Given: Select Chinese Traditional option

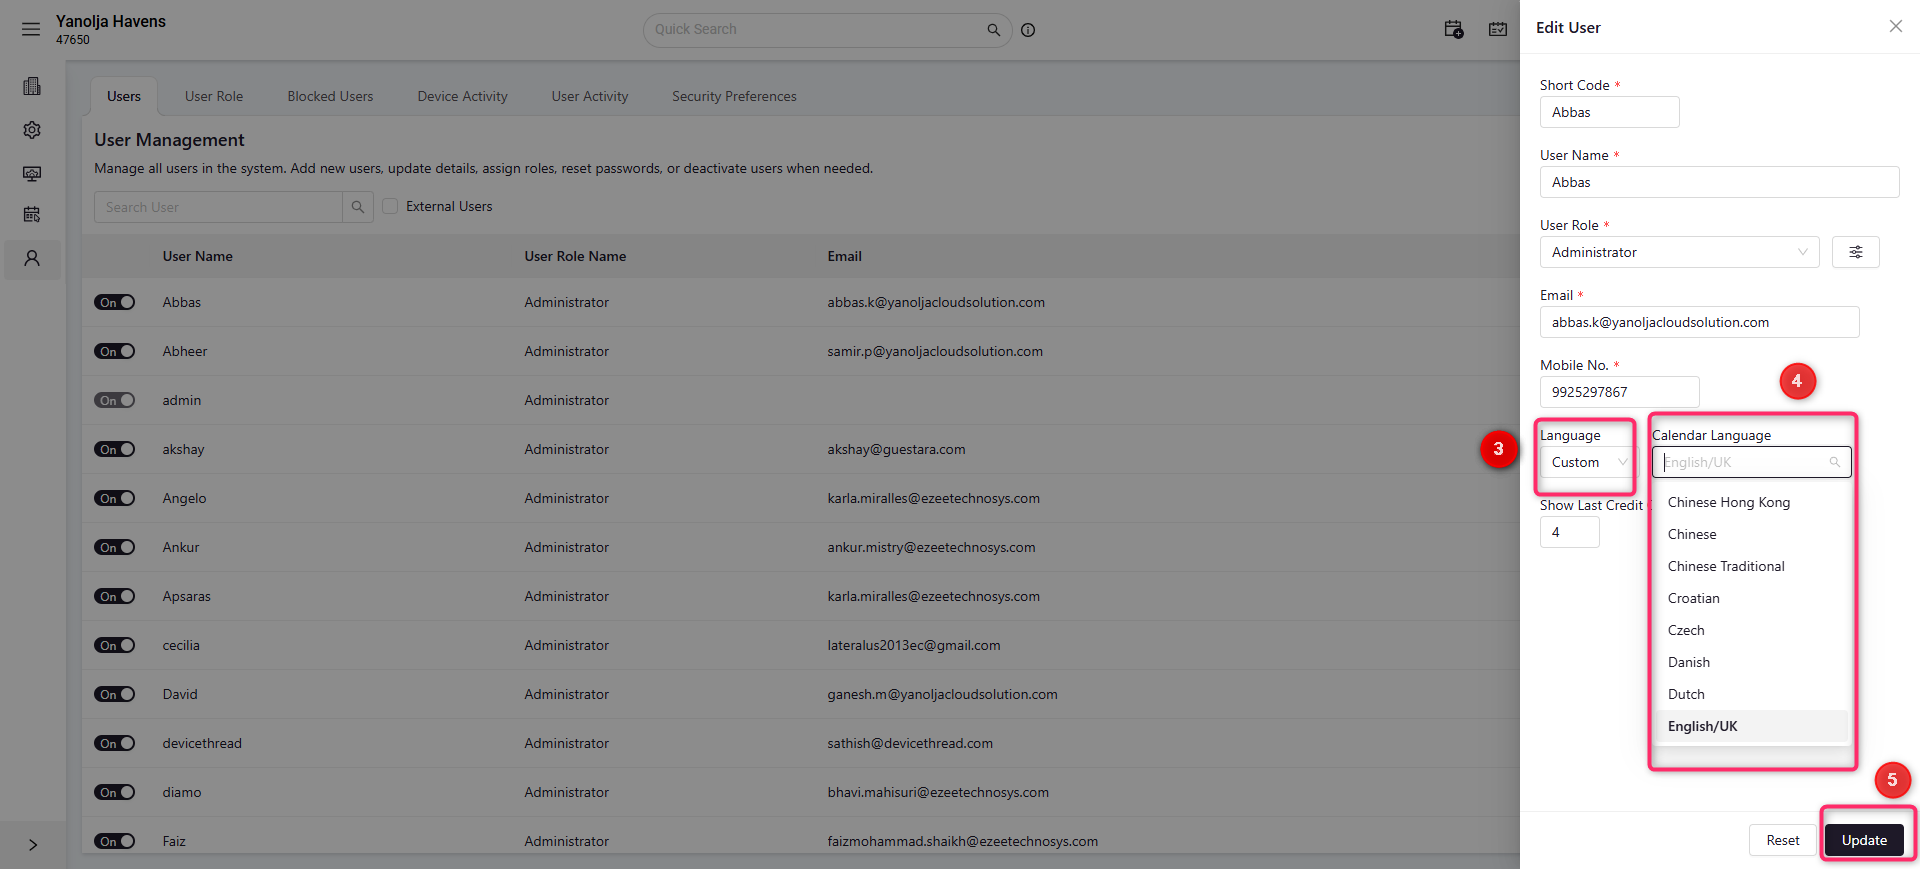Looking at the screenshot, I should 1750,566.
